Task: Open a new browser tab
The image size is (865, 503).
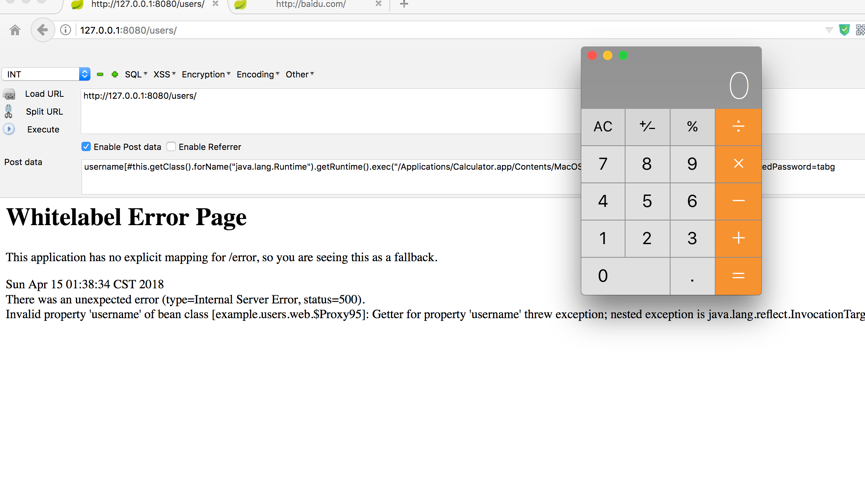Action: [x=404, y=4]
